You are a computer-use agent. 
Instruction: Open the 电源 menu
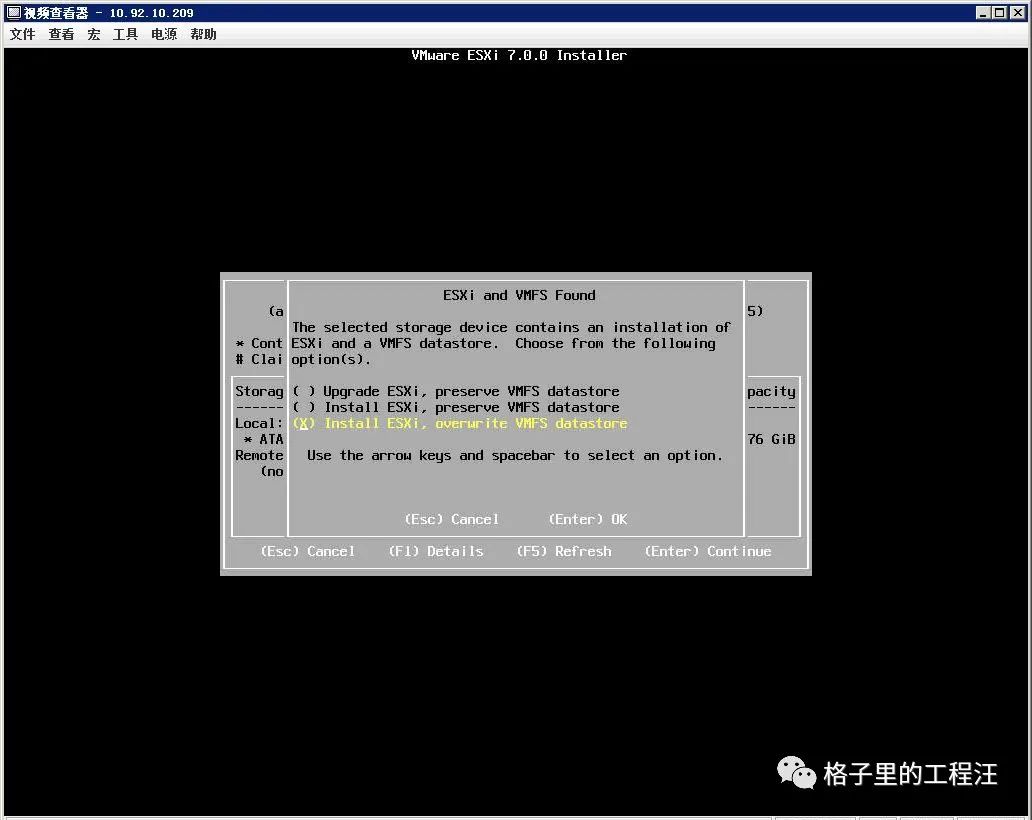pos(164,34)
